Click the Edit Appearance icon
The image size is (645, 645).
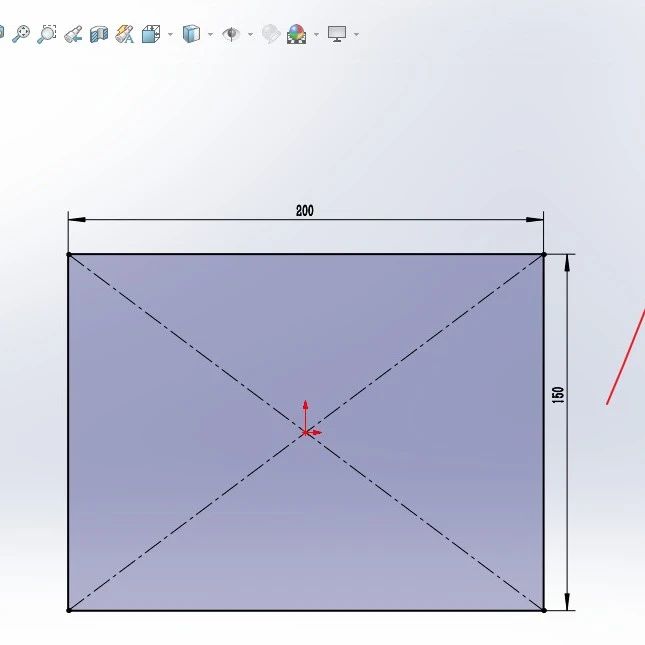271,34
